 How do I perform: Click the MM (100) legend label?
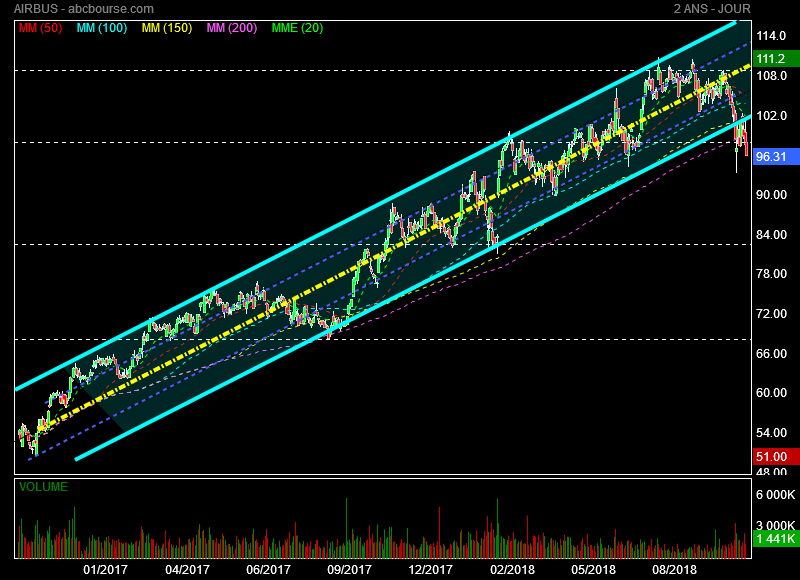(102, 28)
